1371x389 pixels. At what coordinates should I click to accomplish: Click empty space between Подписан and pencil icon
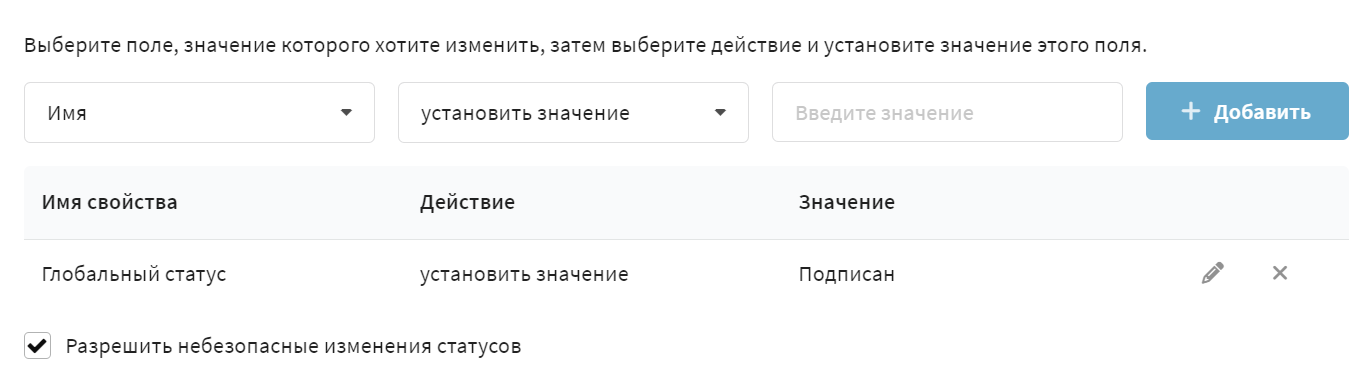1045,274
